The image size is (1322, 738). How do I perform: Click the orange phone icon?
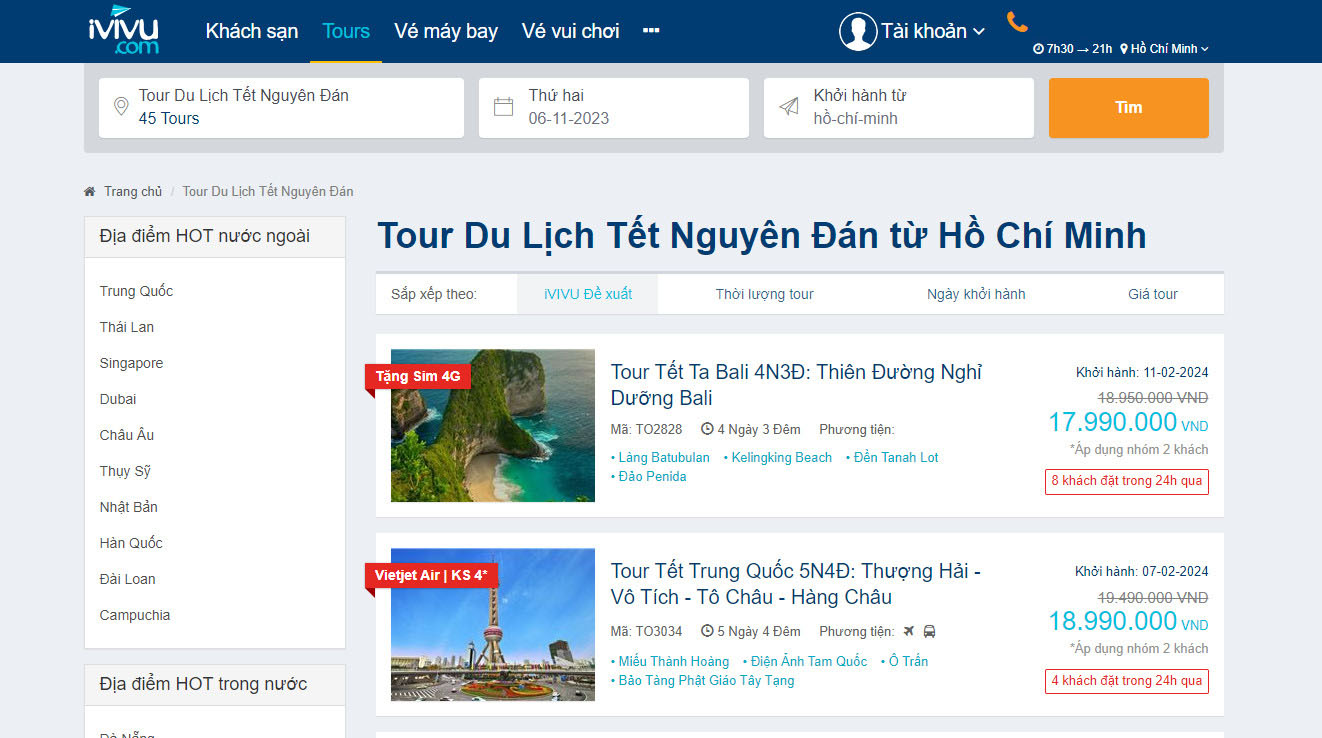click(x=1016, y=23)
